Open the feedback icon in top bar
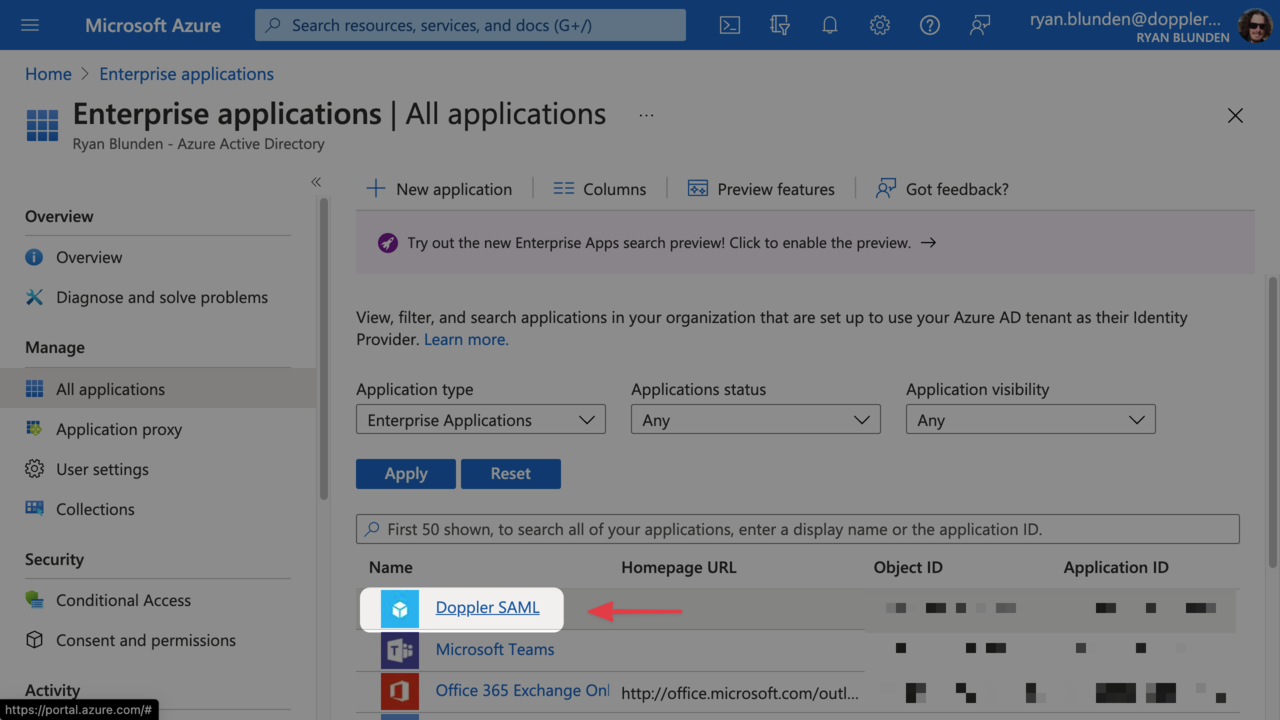 tap(980, 25)
